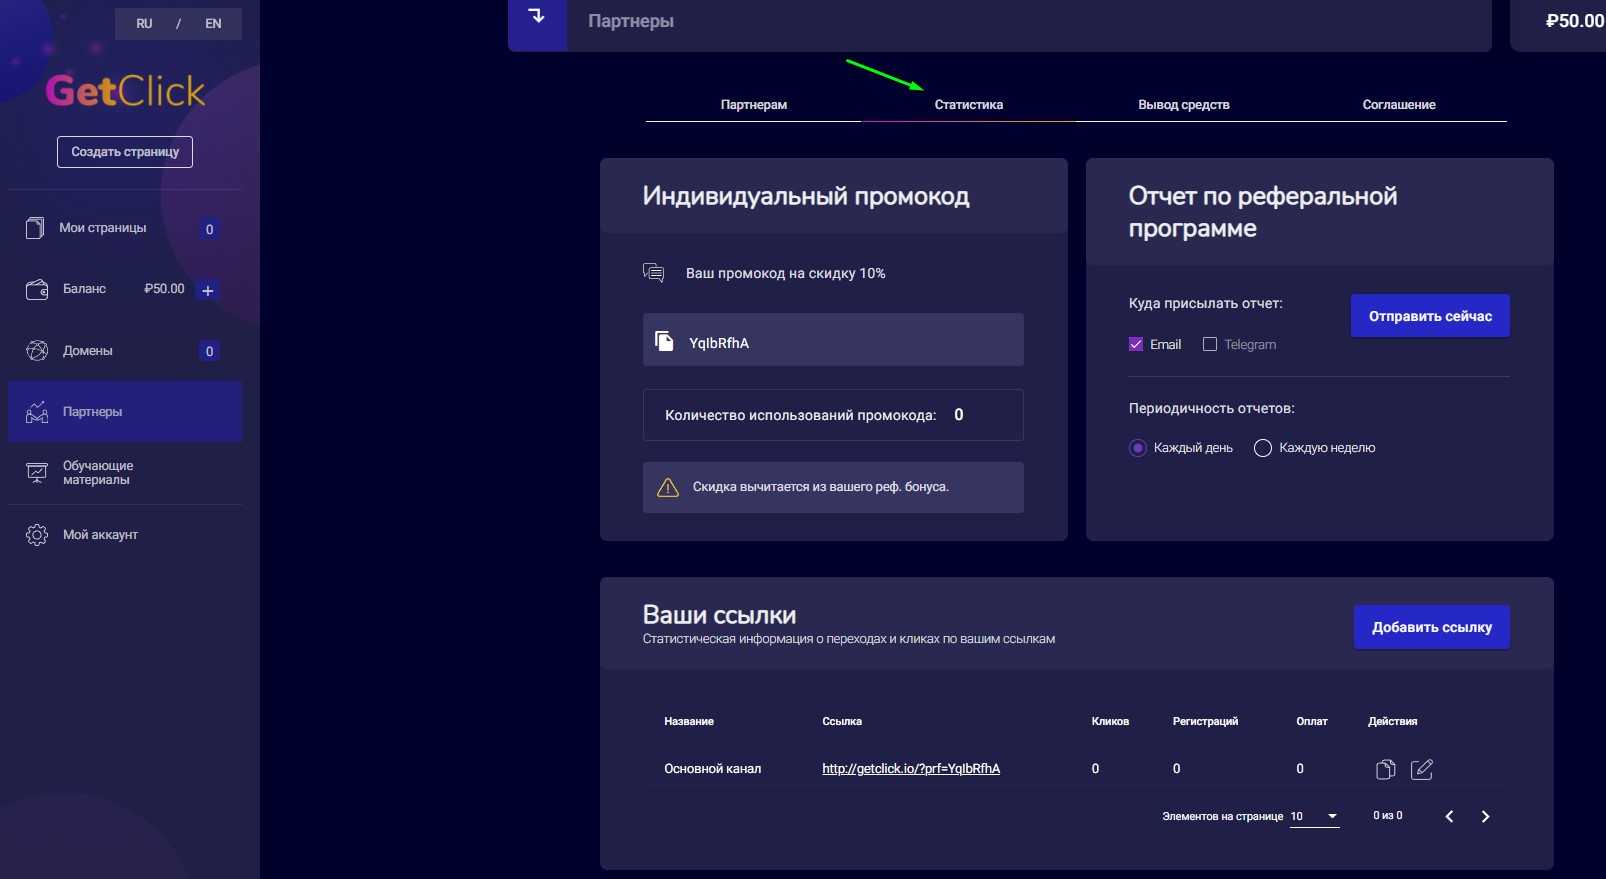This screenshot has height=879, width=1606.
Task: Go to next page of links table
Action: tap(1485, 817)
